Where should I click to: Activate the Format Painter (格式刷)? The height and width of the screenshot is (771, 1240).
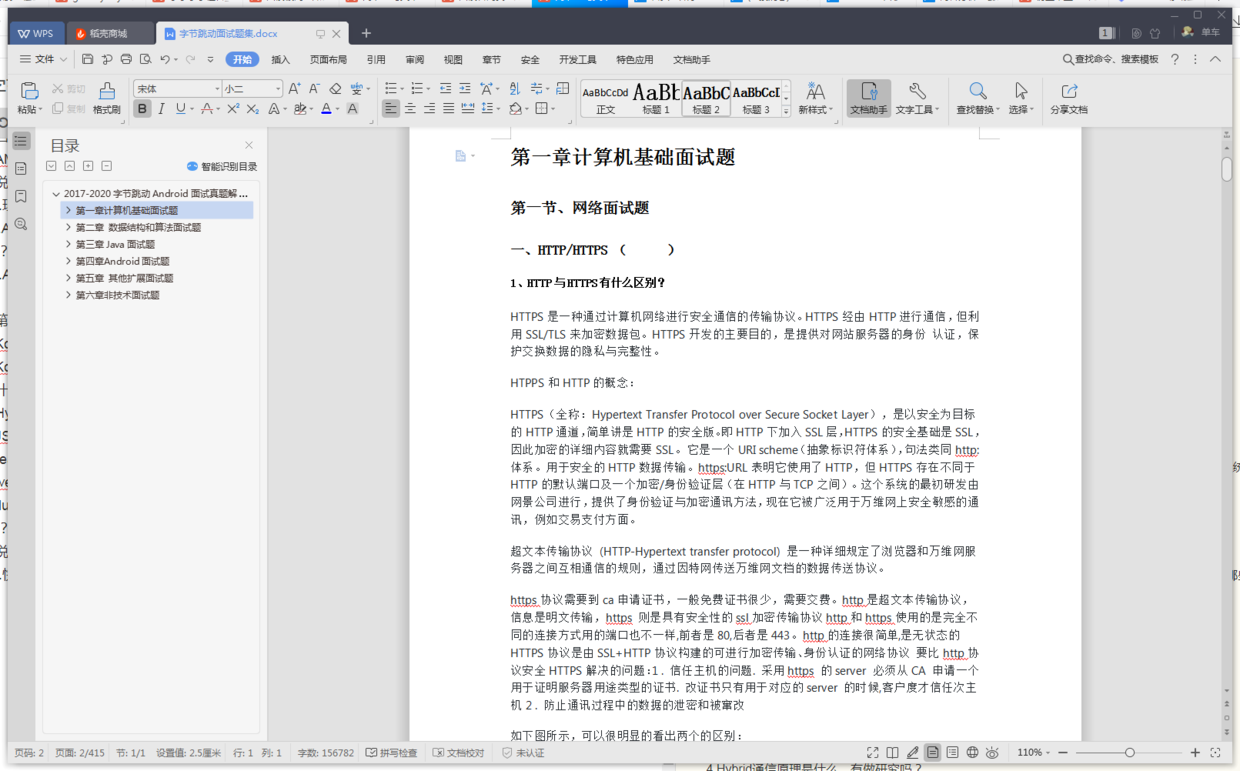pos(107,98)
